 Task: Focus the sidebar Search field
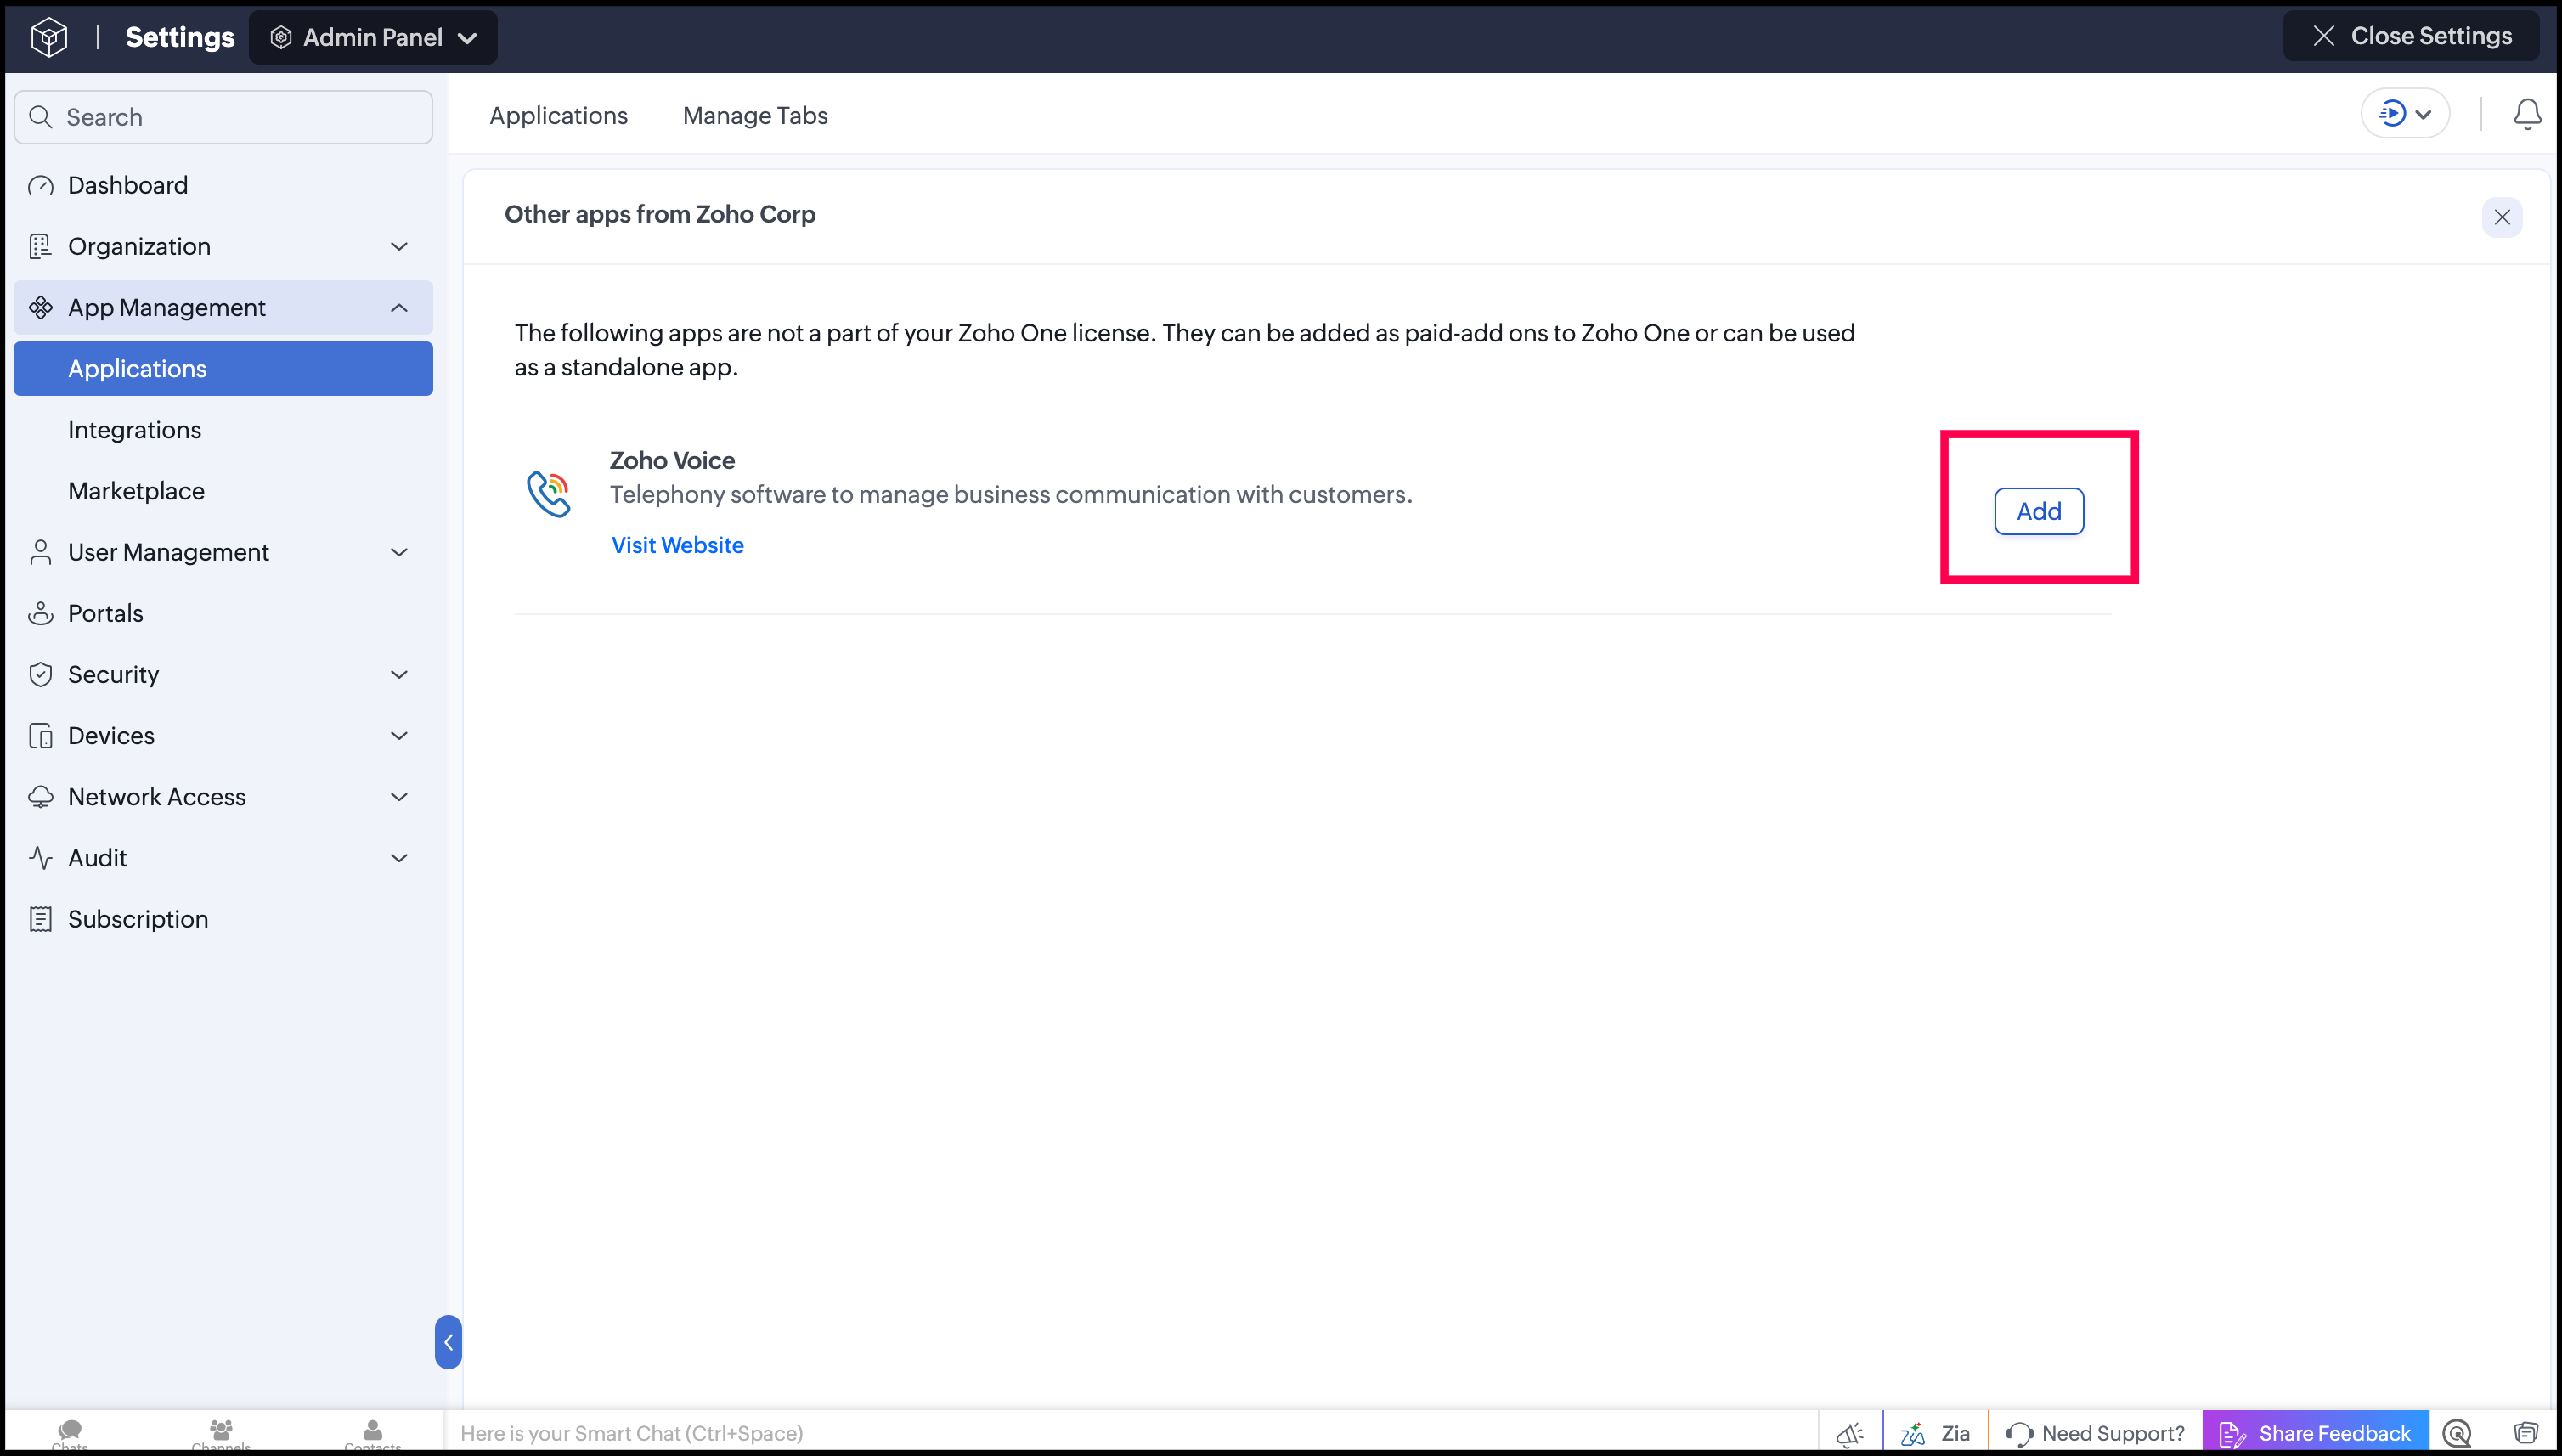pyautogui.click(x=223, y=117)
